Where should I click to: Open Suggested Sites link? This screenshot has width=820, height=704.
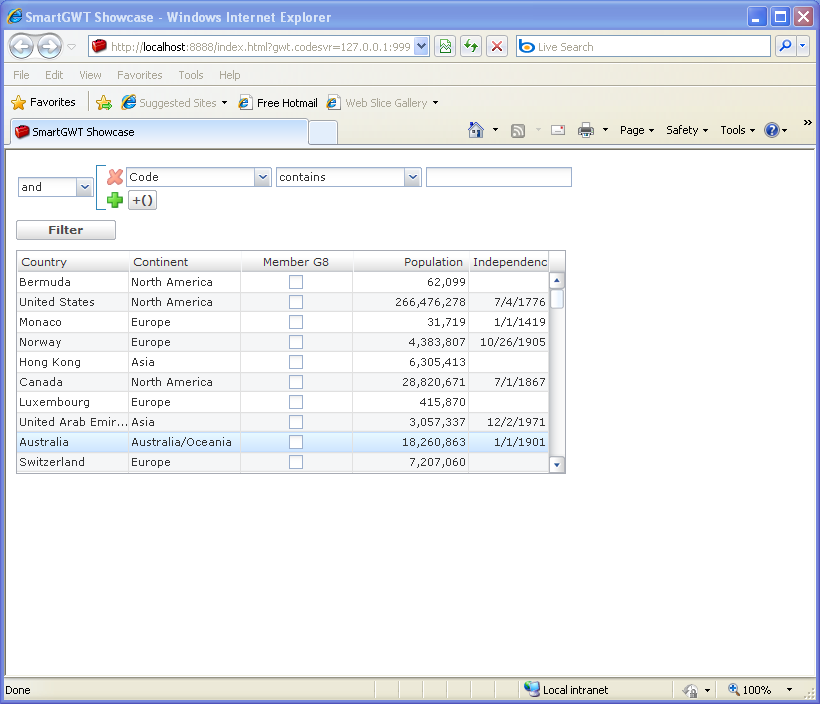coord(174,103)
